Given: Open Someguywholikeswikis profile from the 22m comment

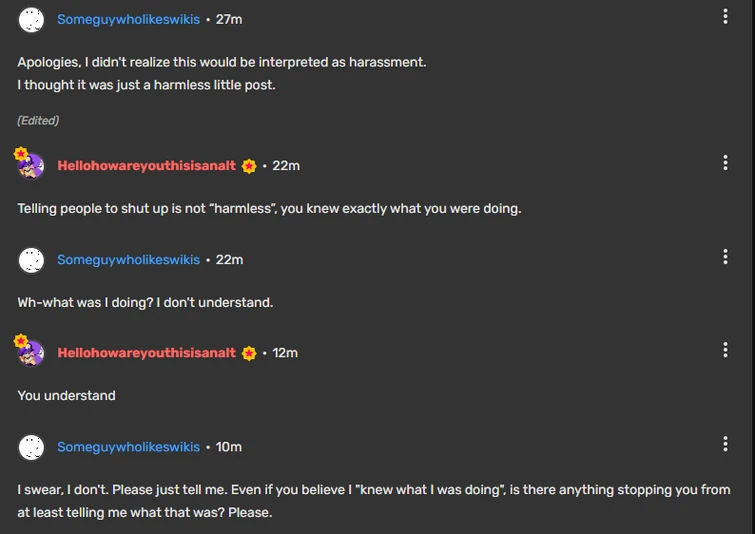Looking at the screenshot, I should click(x=128, y=260).
